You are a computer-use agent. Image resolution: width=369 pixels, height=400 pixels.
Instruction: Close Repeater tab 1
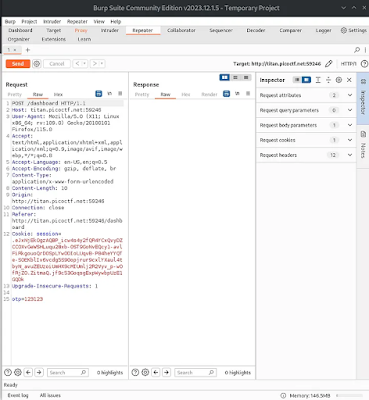[15, 50]
